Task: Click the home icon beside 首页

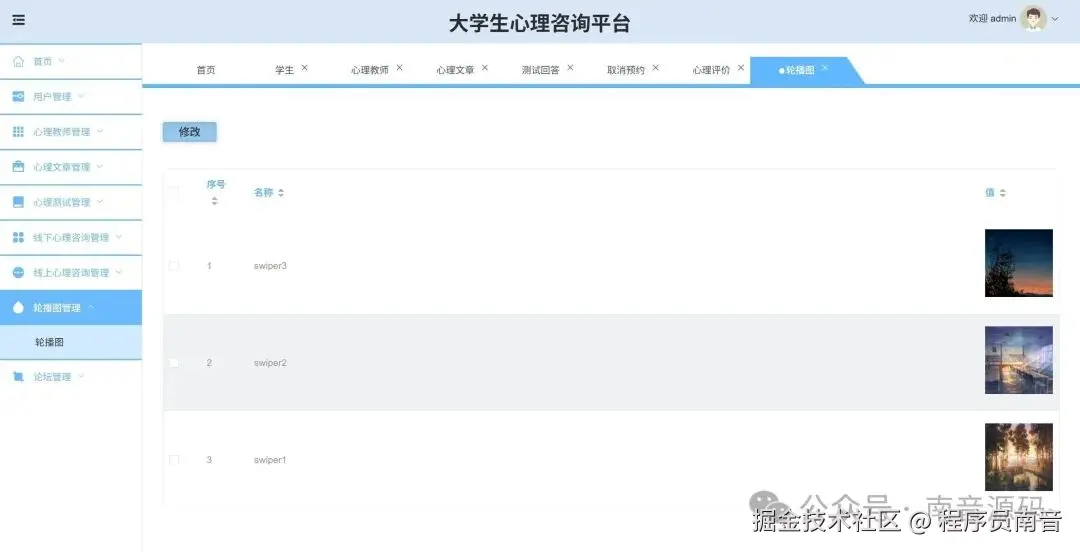Action: pos(19,61)
